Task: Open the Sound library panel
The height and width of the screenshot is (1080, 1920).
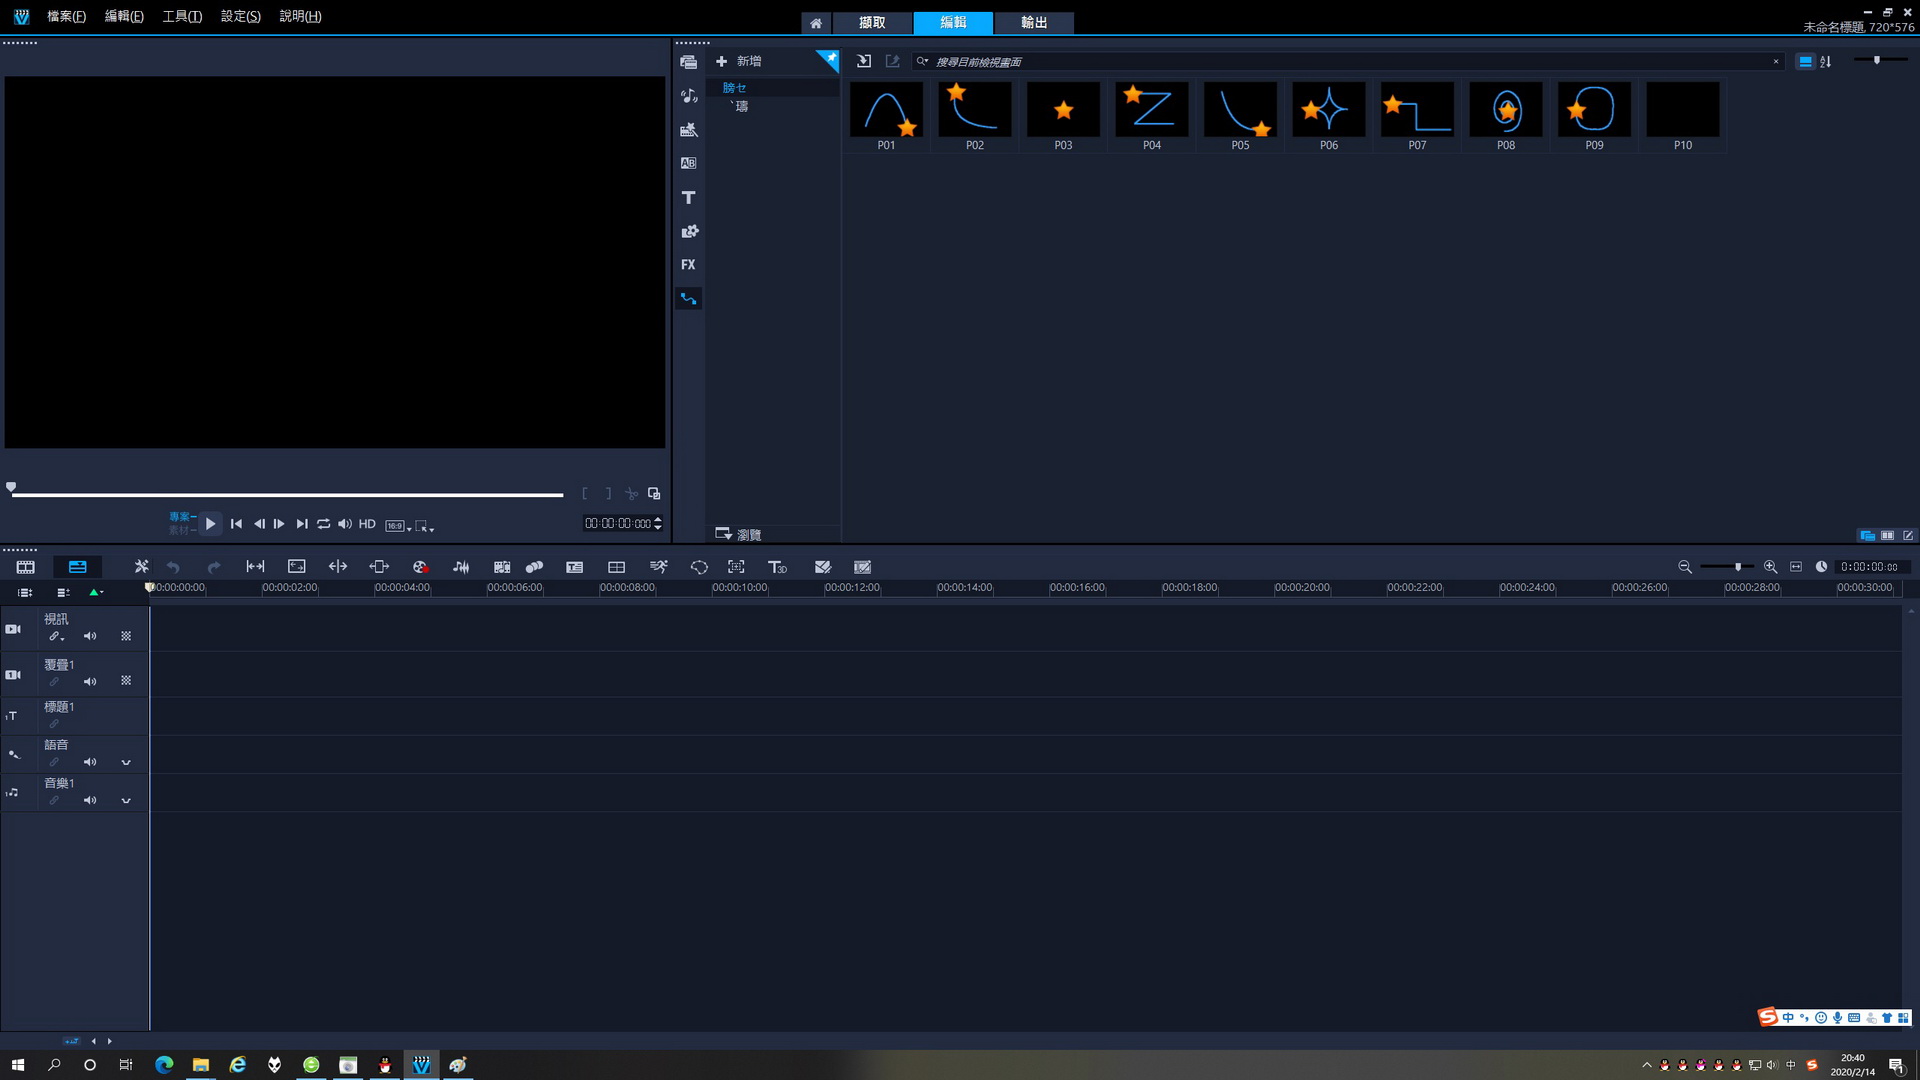Action: tap(688, 96)
